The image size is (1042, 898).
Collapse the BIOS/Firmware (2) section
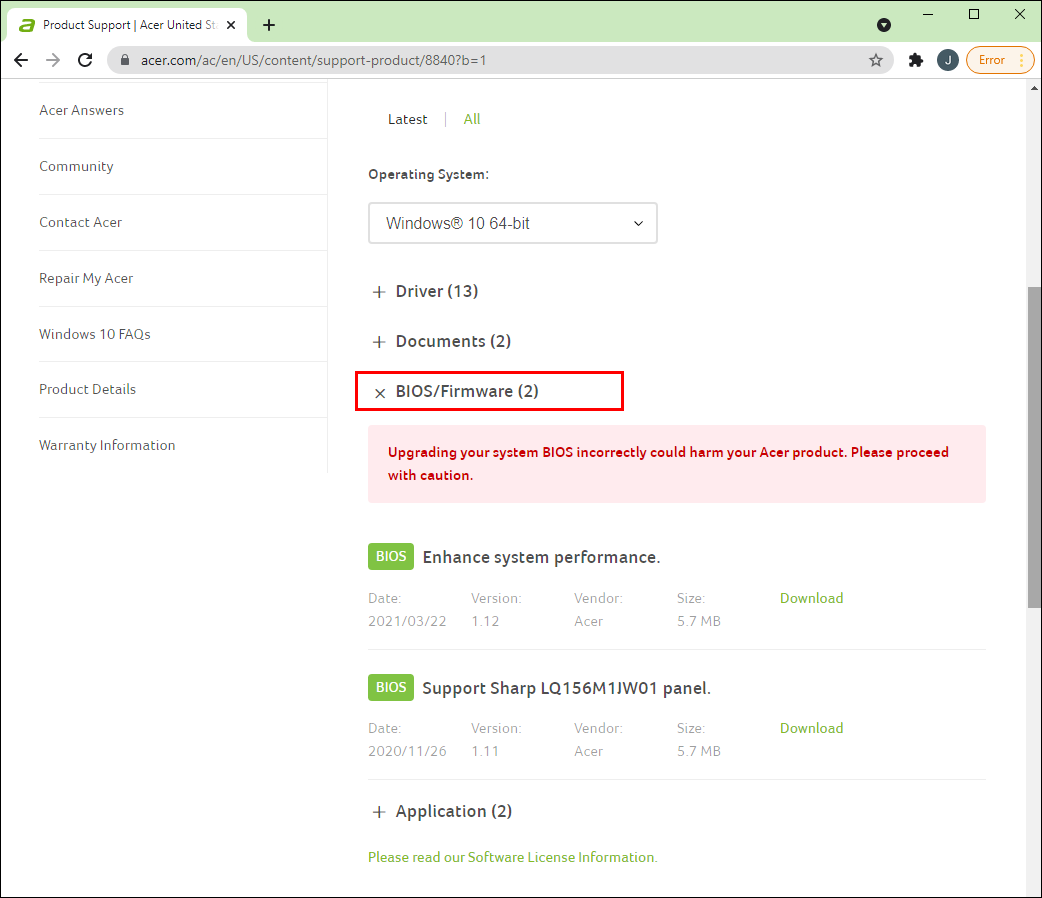pyautogui.click(x=456, y=392)
